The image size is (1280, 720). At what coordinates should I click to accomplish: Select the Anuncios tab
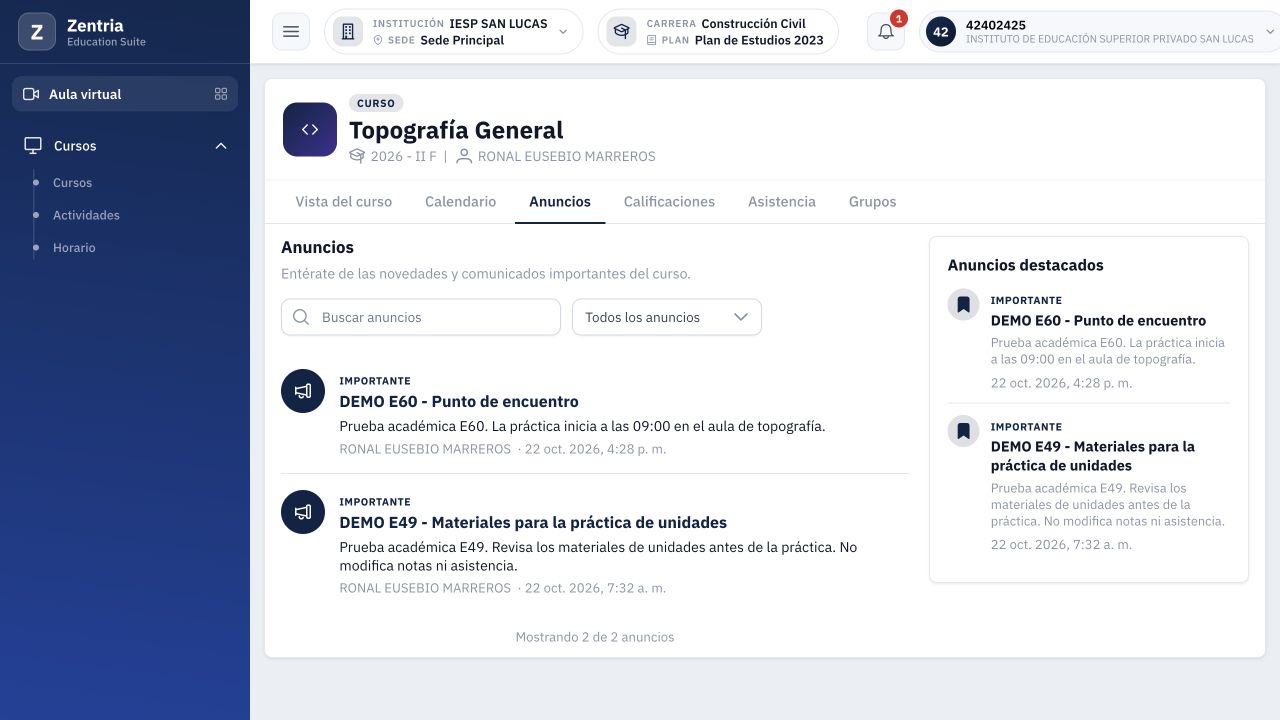coord(560,202)
